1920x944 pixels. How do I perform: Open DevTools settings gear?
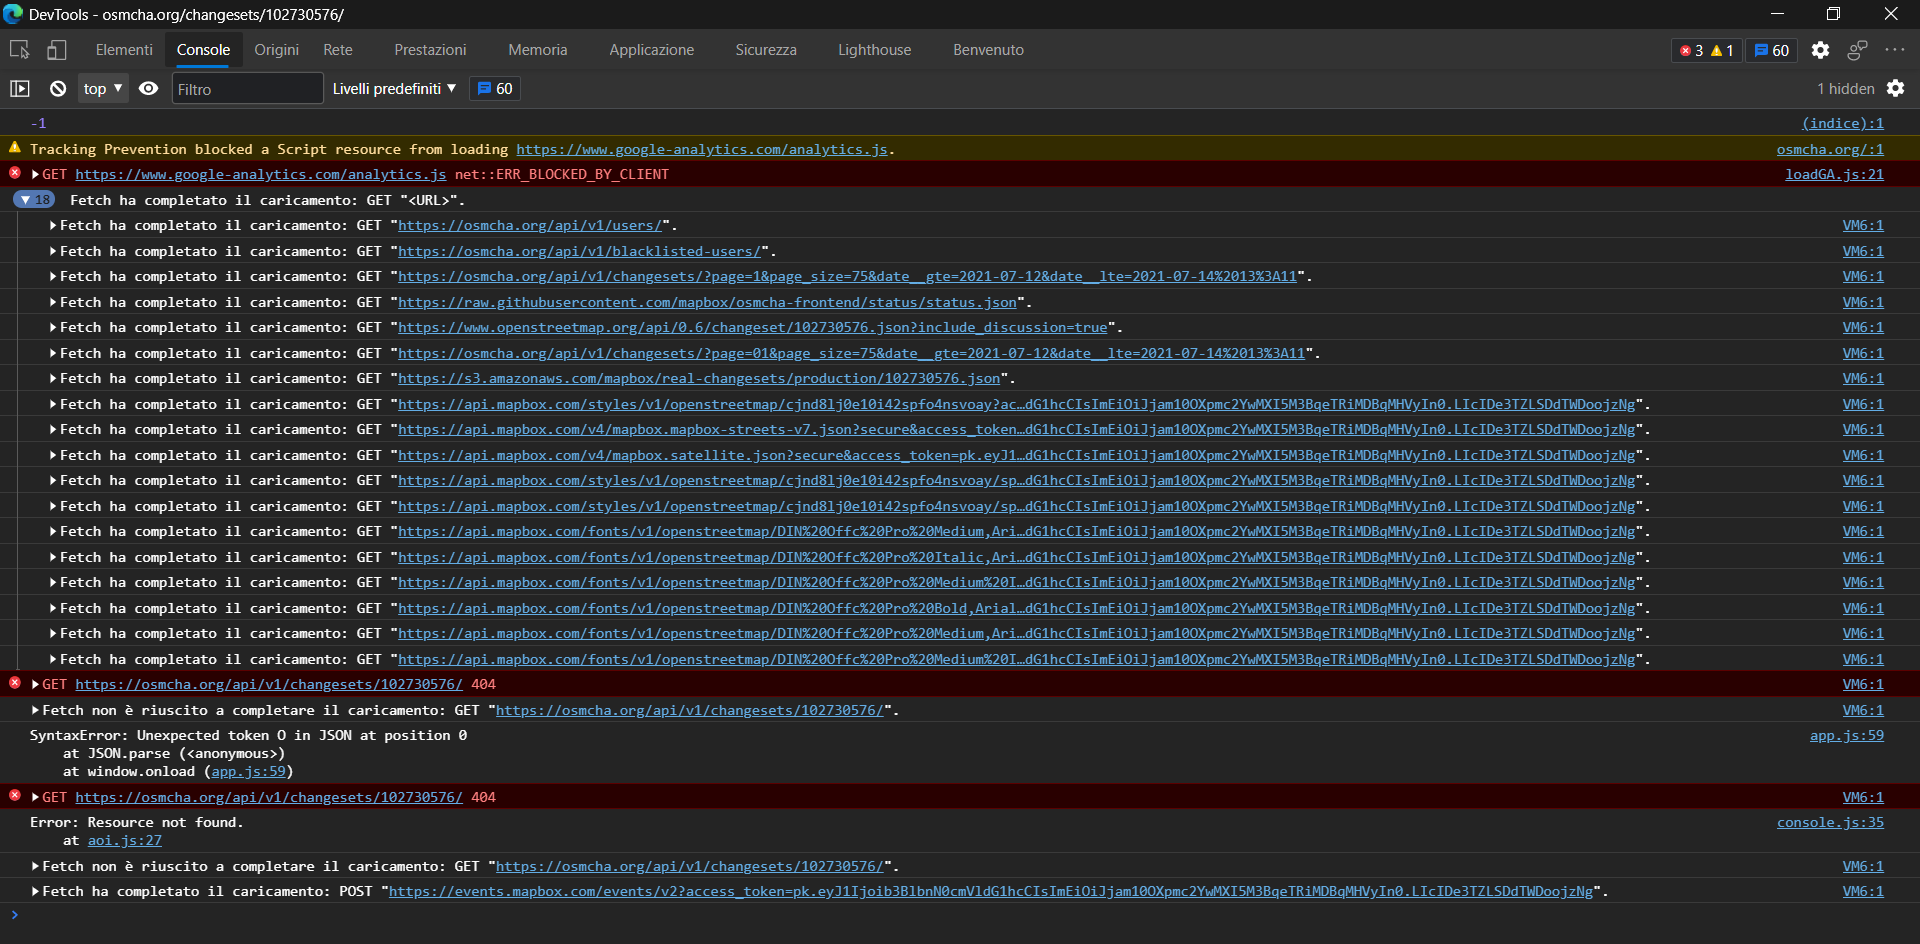point(1820,49)
